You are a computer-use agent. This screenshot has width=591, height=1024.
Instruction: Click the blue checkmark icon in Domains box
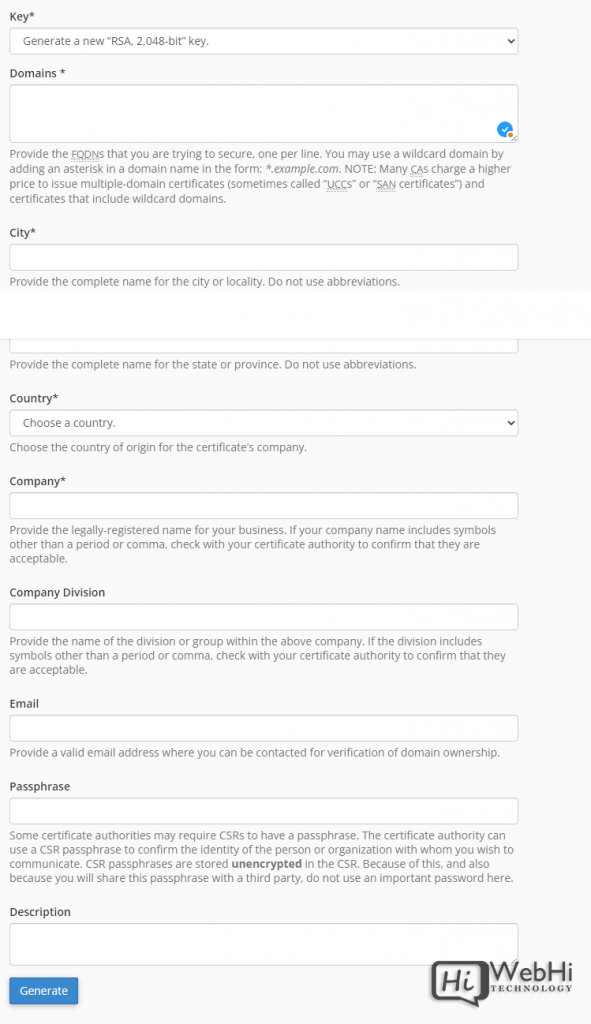click(505, 129)
